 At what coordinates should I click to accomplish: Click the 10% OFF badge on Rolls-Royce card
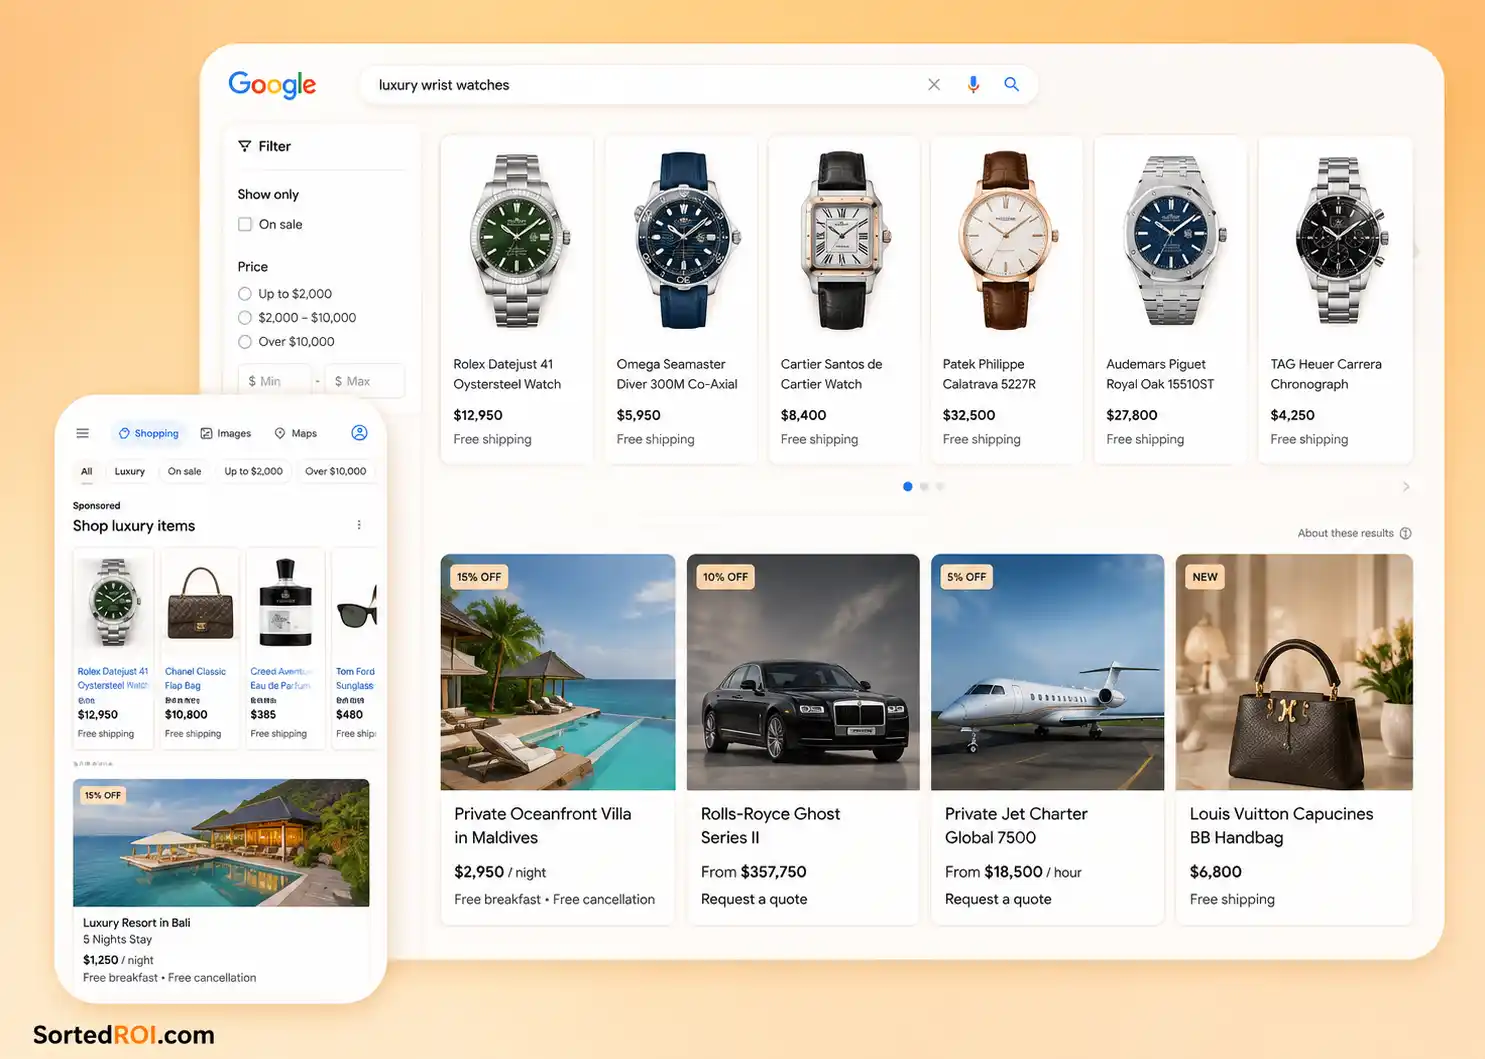click(725, 577)
